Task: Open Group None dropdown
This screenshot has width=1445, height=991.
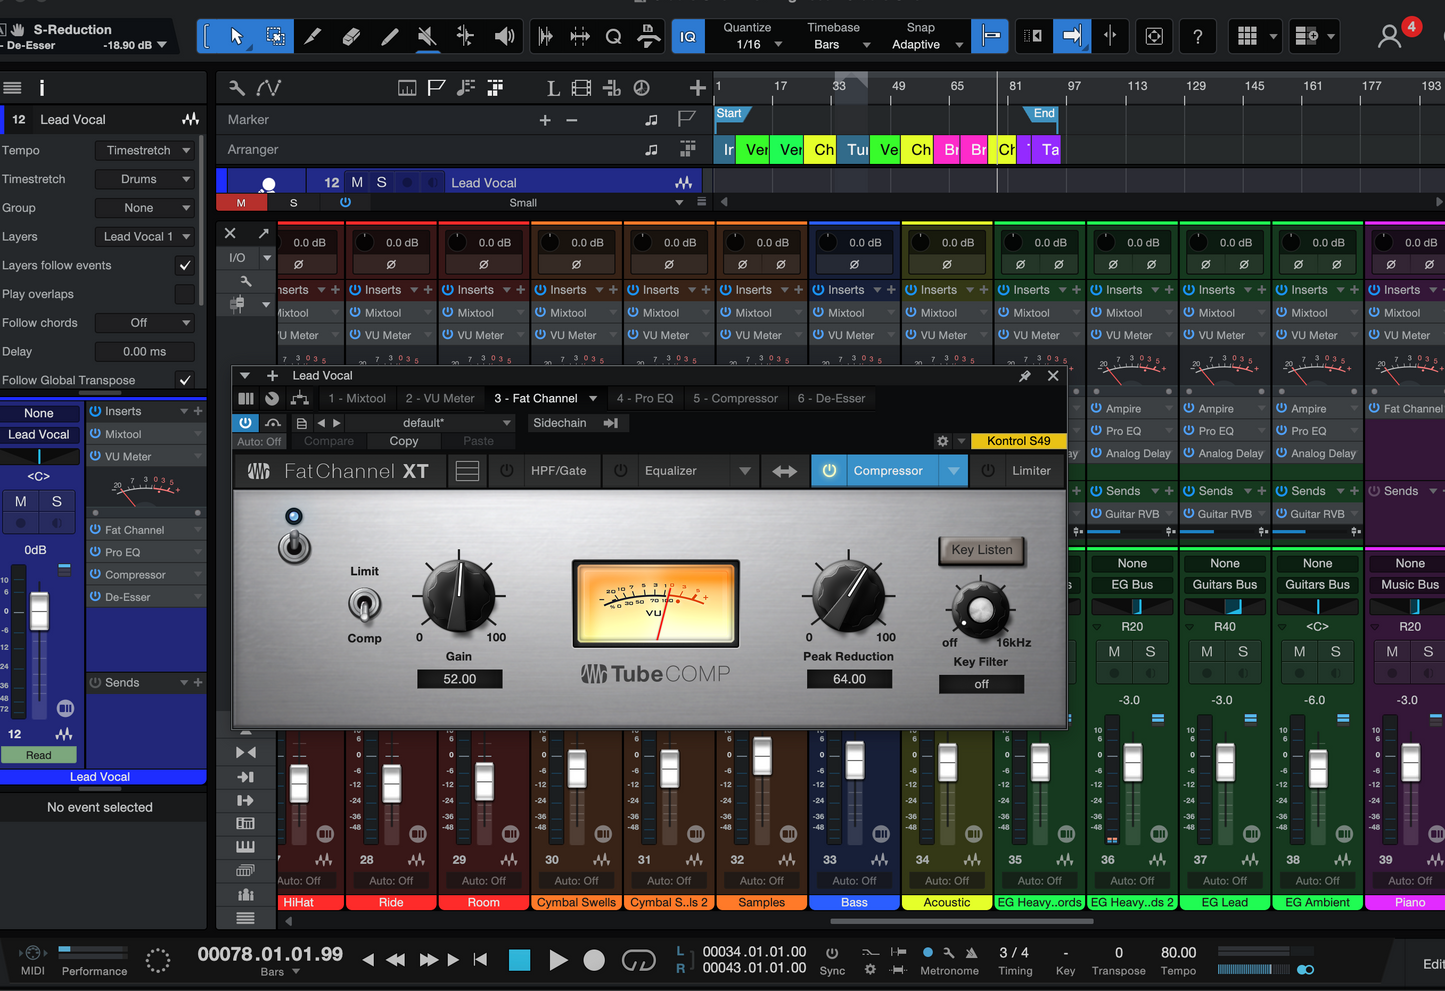Action: pos(145,208)
